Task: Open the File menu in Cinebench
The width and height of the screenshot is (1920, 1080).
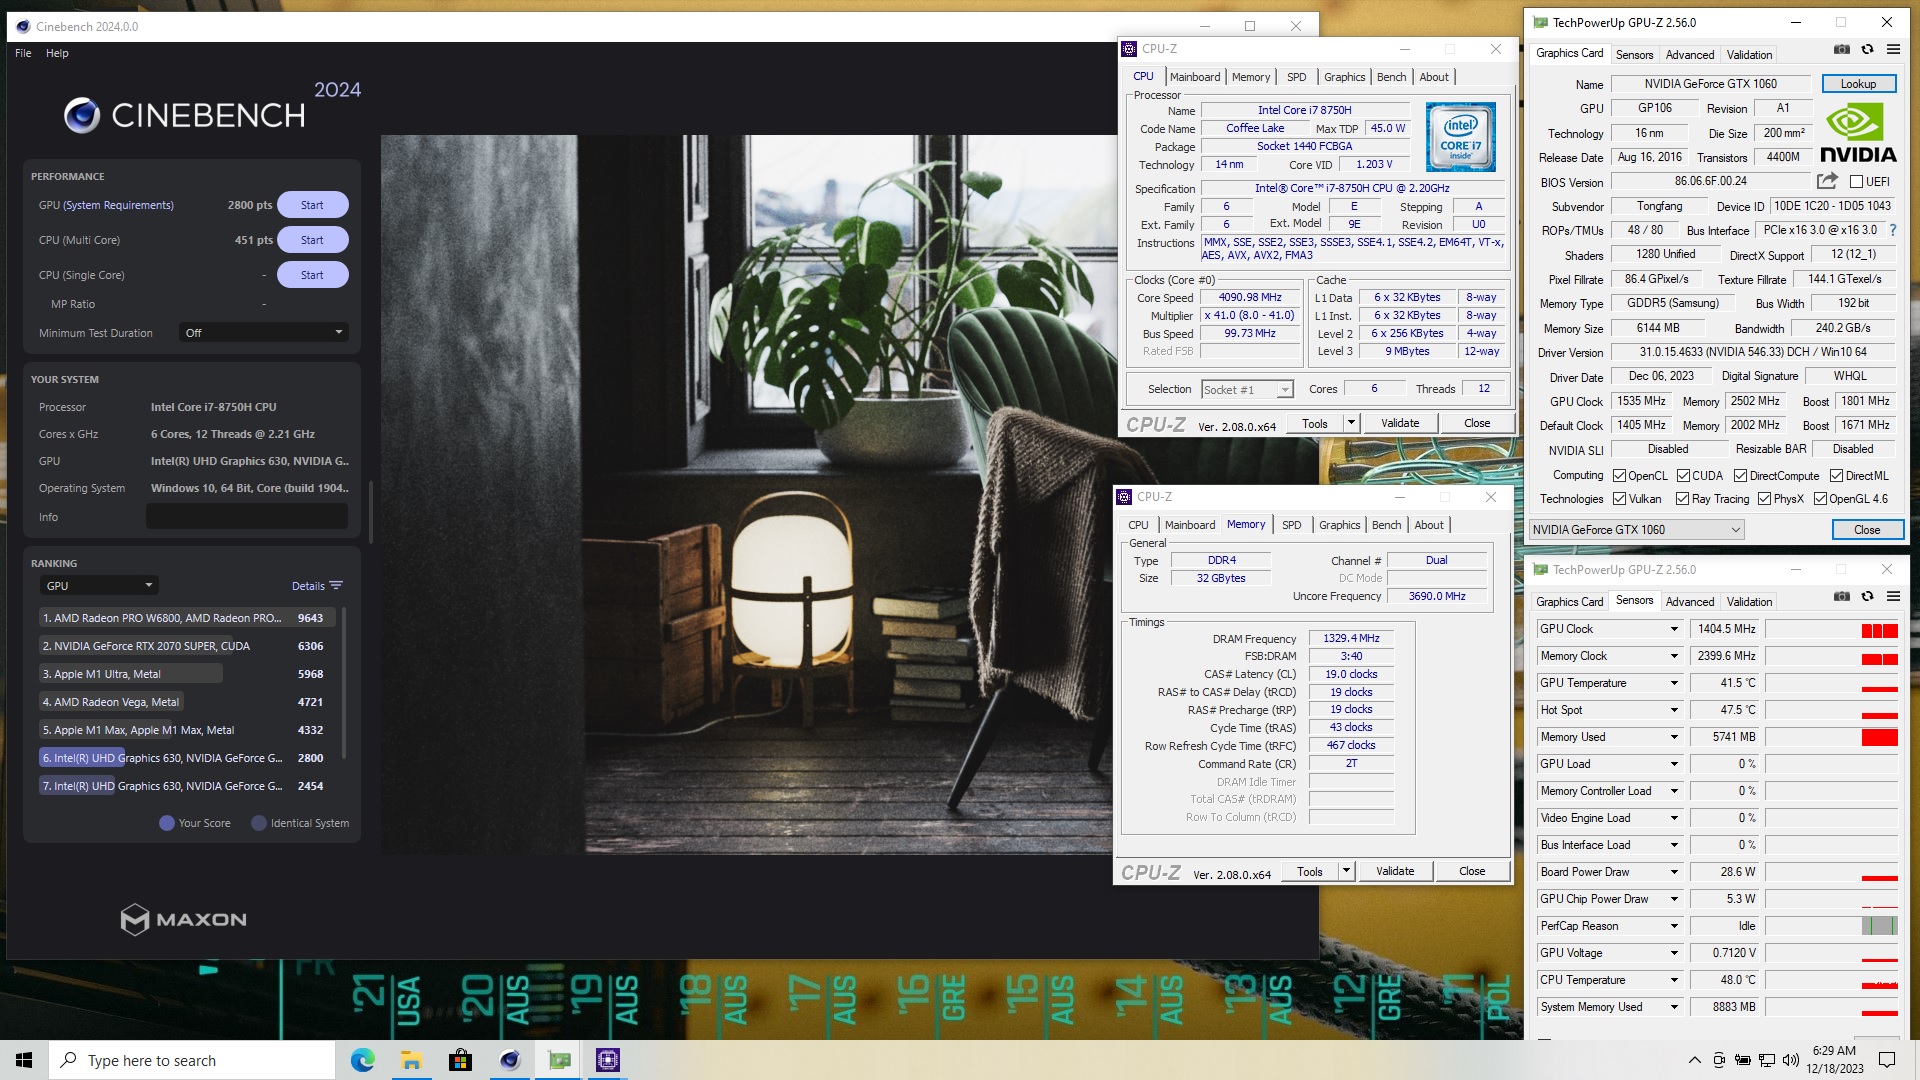Action: 23,53
